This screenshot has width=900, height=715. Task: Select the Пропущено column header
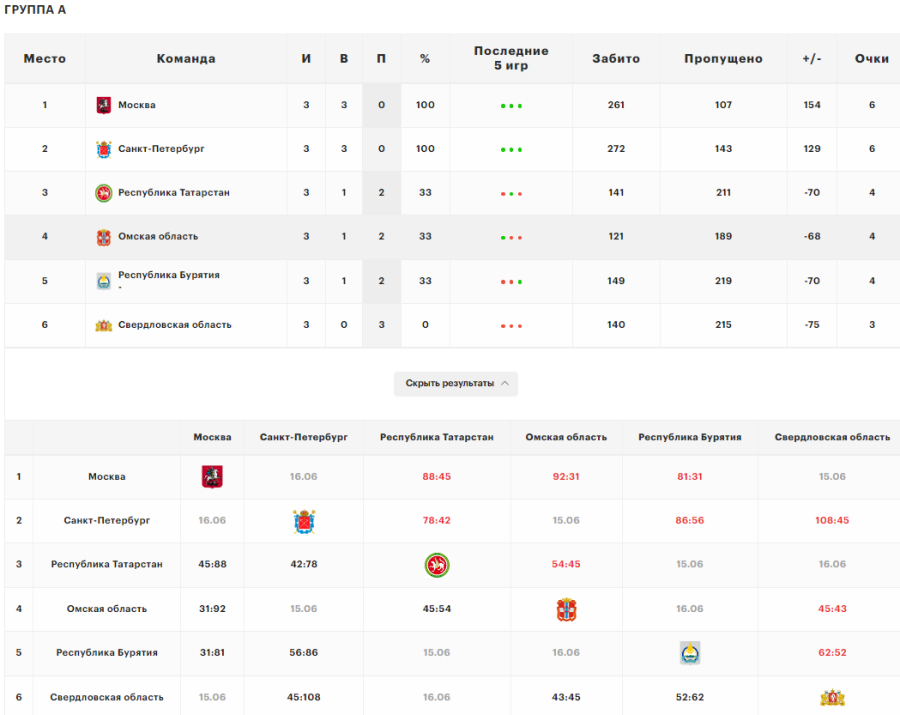click(x=723, y=59)
